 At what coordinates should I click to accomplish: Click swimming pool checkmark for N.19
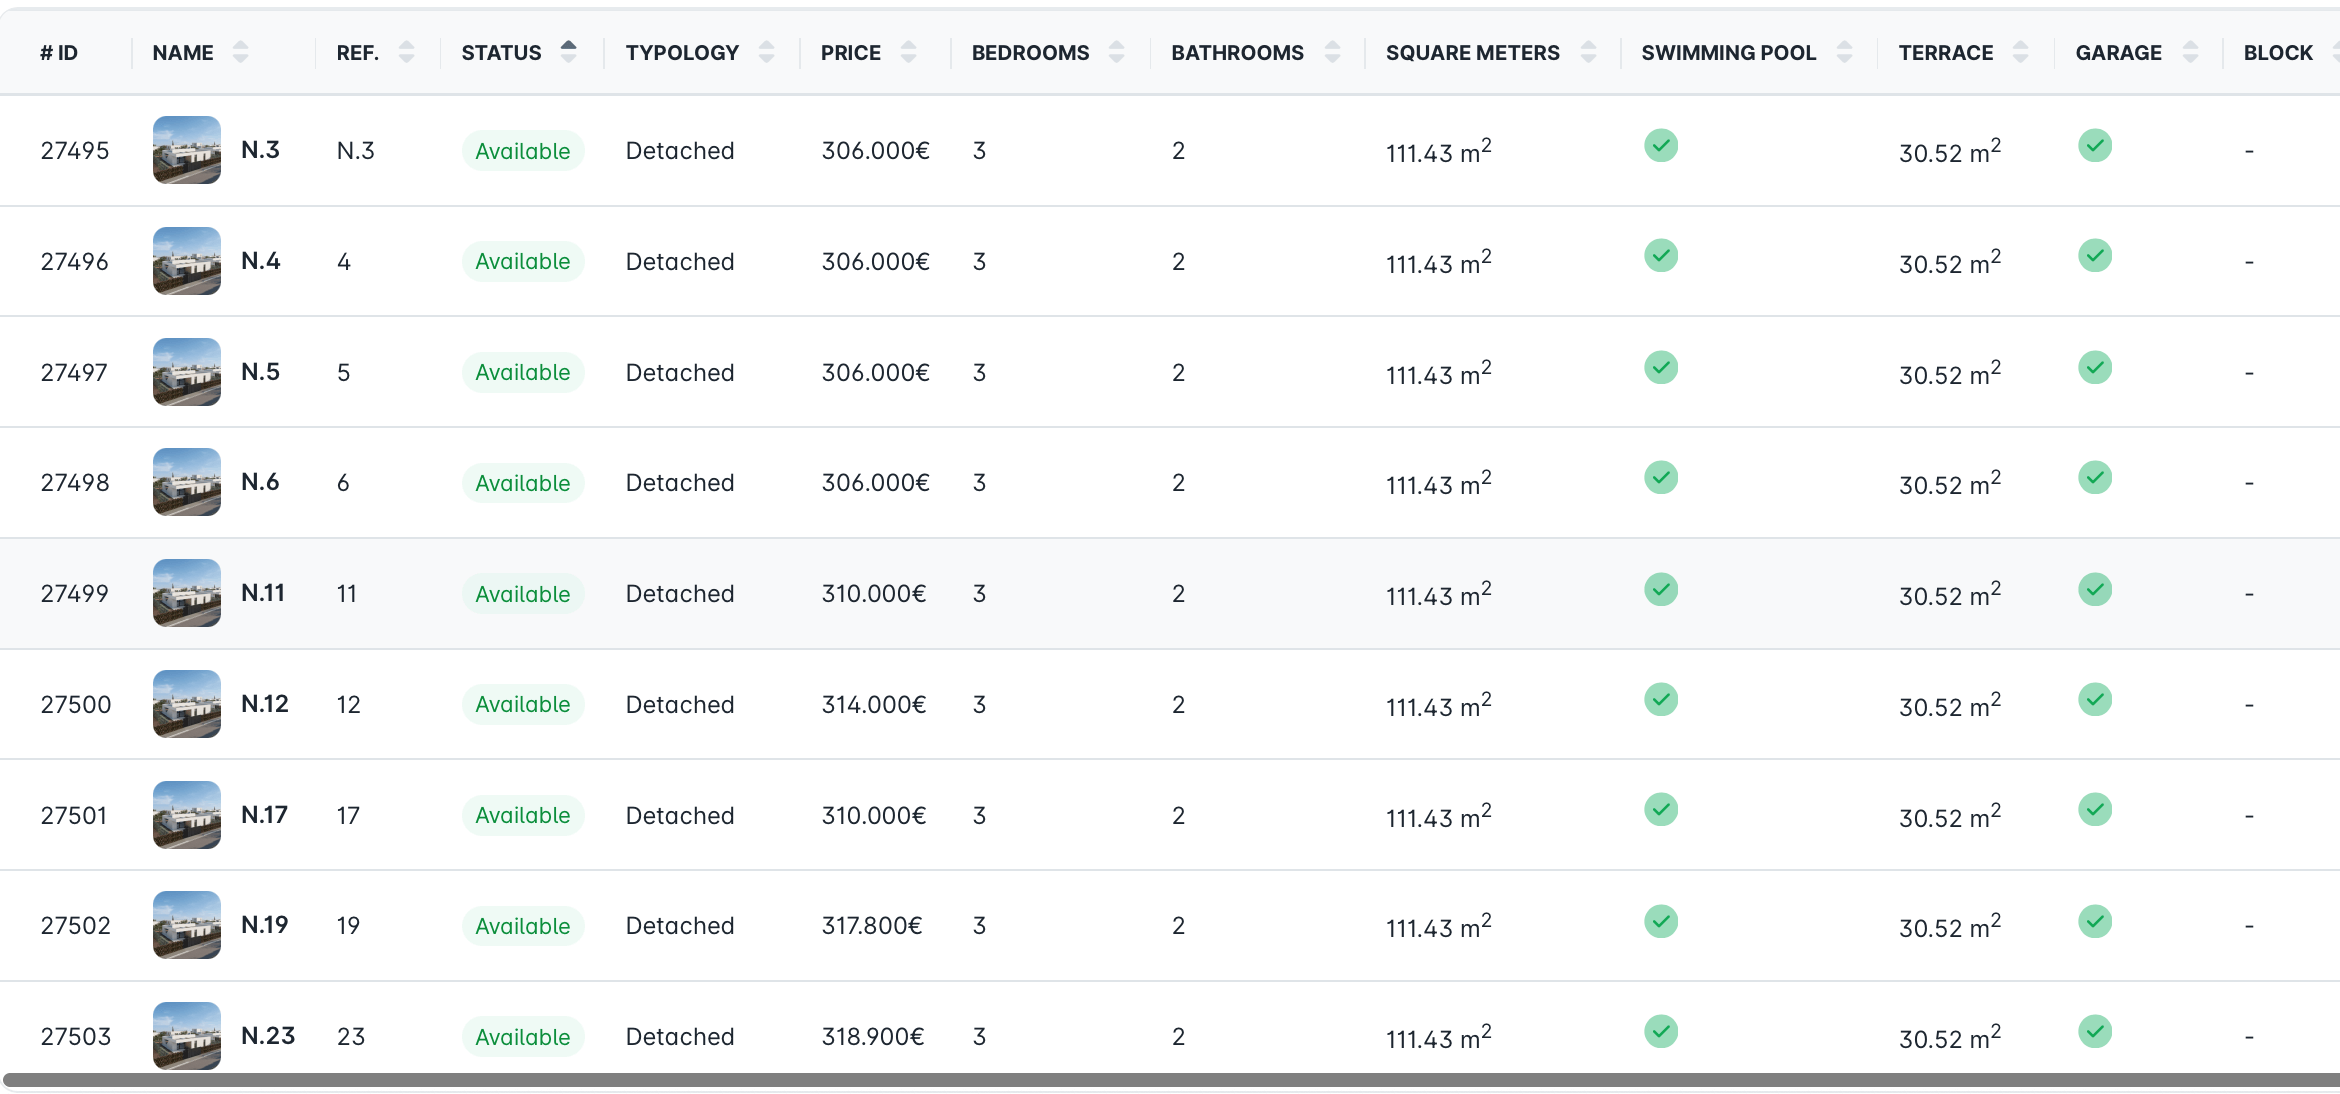[1661, 922]
